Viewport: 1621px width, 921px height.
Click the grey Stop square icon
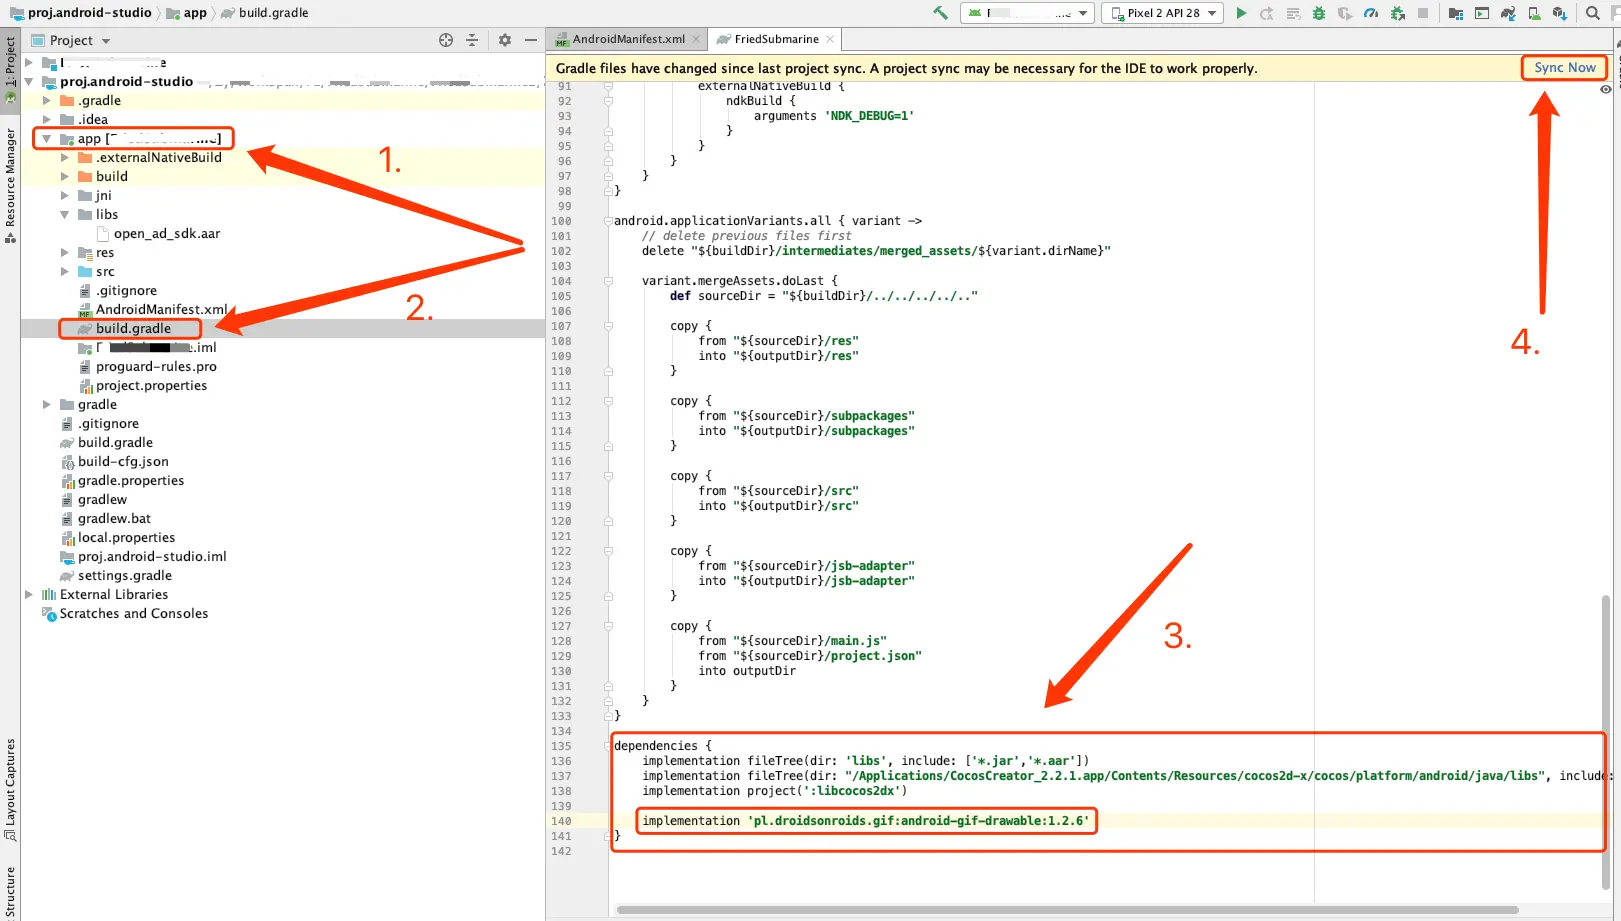pos(1423,13)
